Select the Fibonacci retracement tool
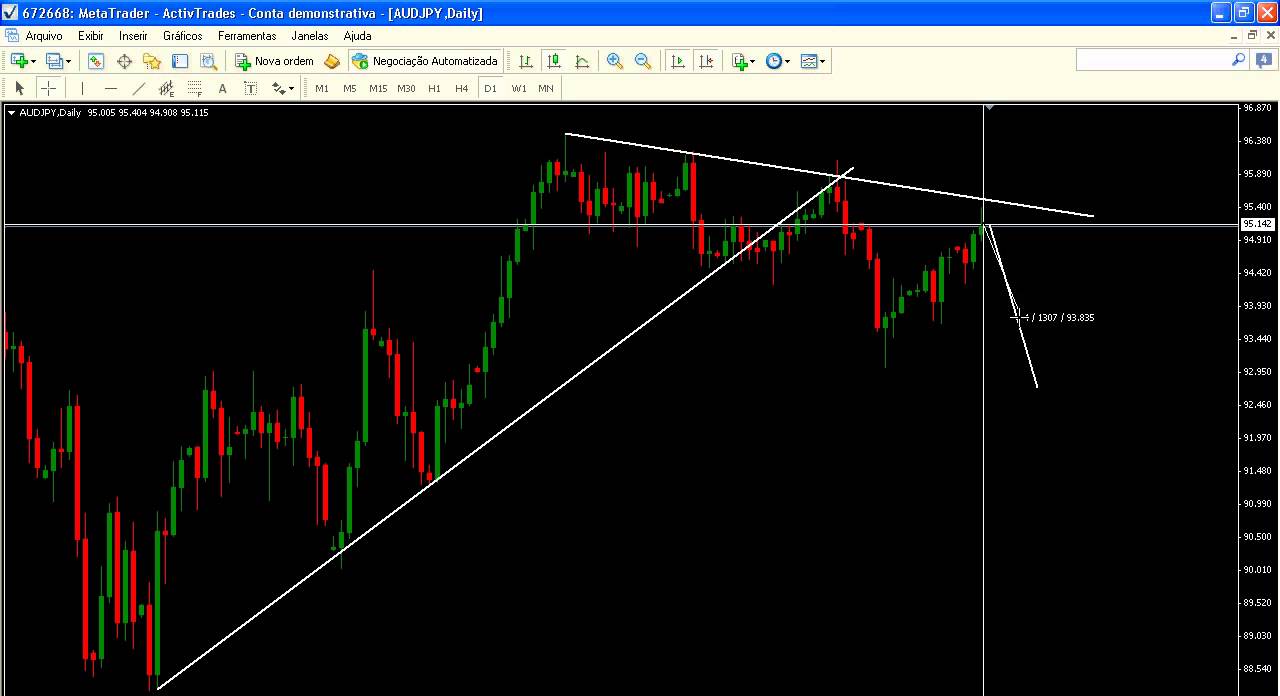This screenshot has height=696, width=1280. click(x=194, y=88)
